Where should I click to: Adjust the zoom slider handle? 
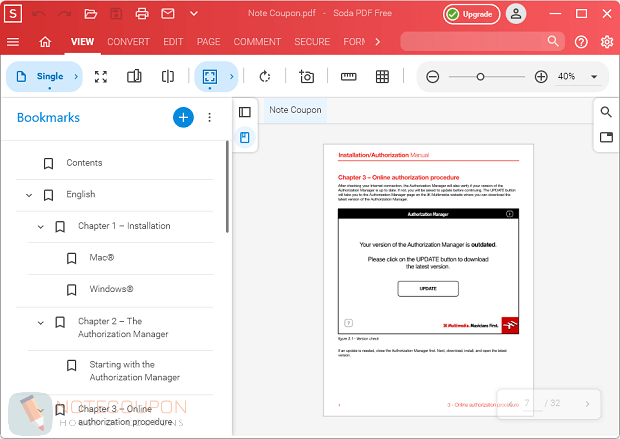coord(480,76)
